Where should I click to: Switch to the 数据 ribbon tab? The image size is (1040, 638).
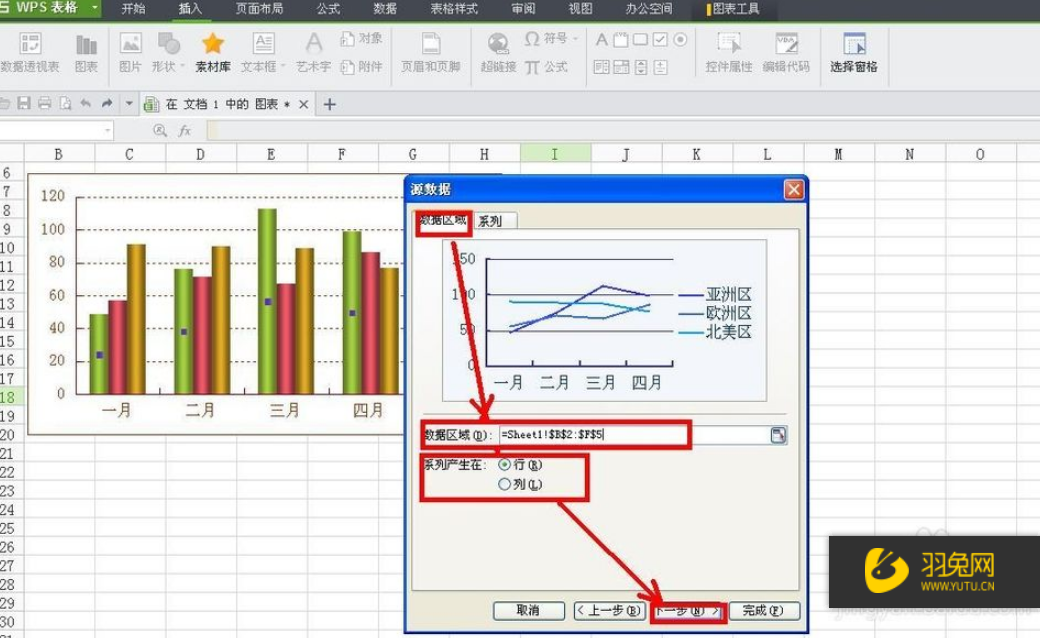385,9
